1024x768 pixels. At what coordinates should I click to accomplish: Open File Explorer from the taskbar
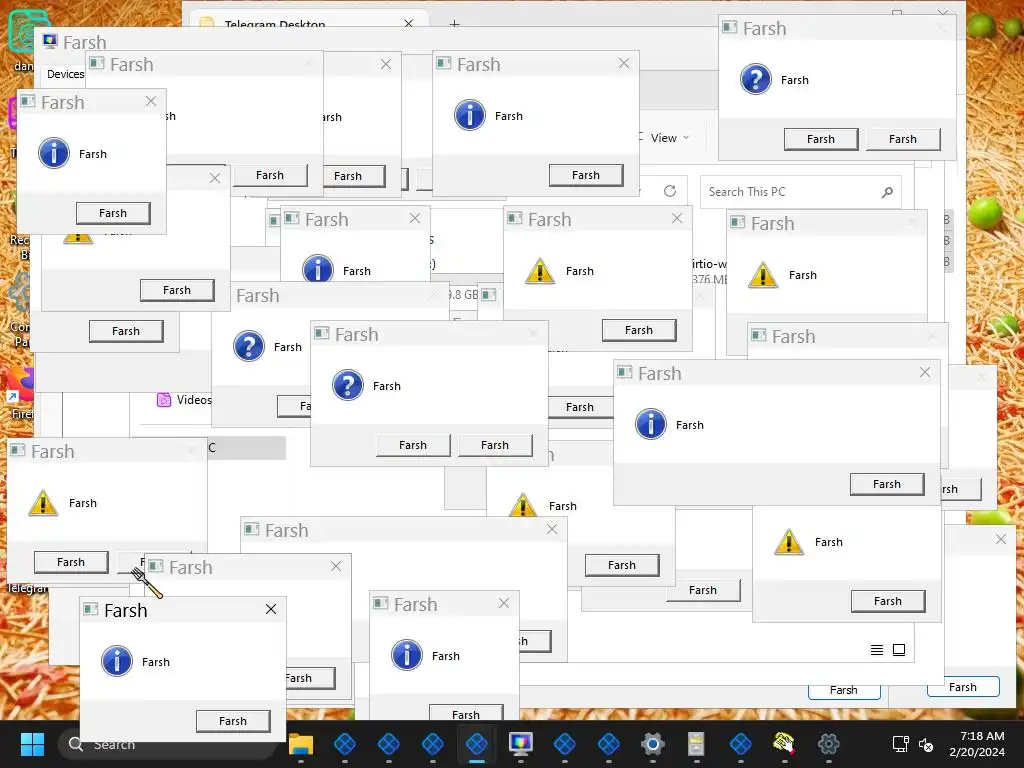point(301,744)
